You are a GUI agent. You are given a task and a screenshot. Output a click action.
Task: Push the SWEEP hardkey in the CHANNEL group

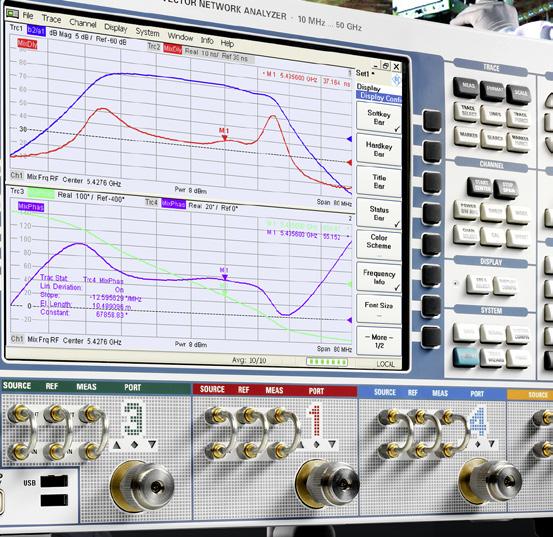click(493, 212)
